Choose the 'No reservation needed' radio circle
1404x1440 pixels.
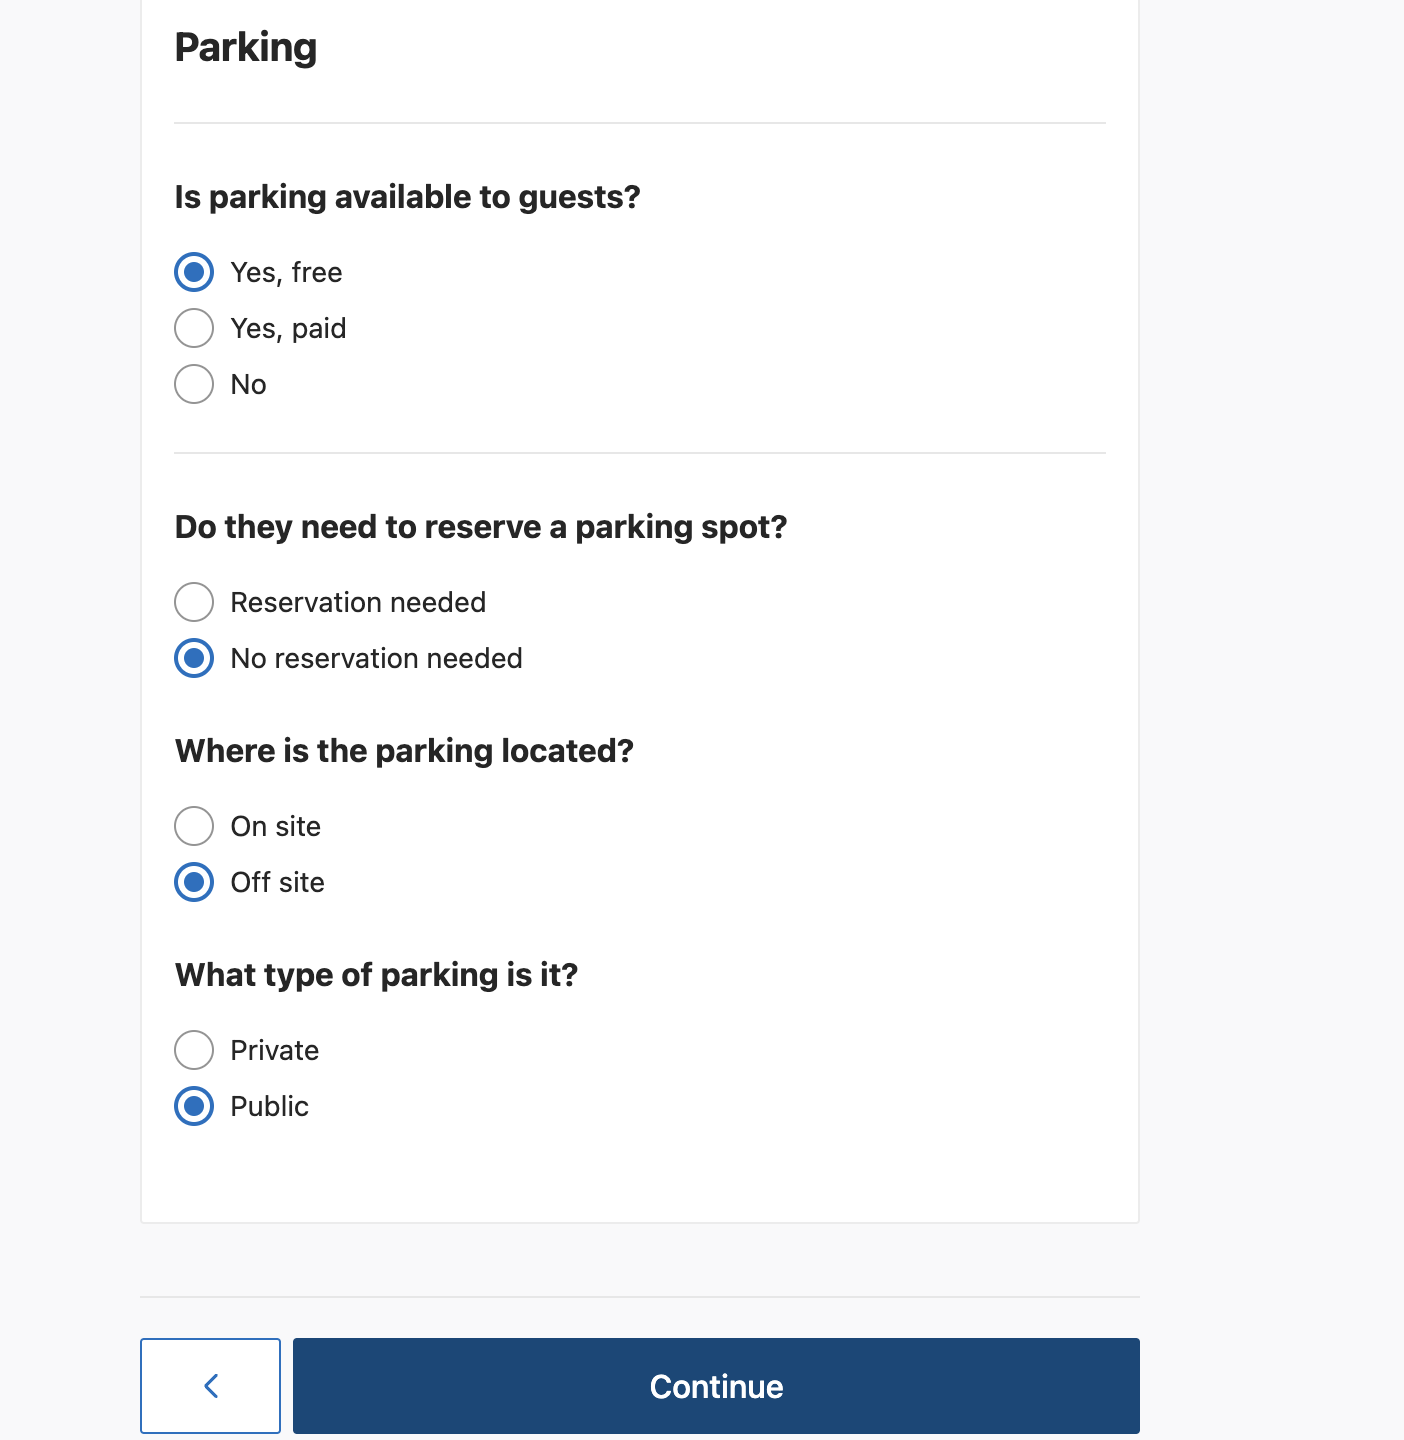pyautogui.click(x=194, y=658)
